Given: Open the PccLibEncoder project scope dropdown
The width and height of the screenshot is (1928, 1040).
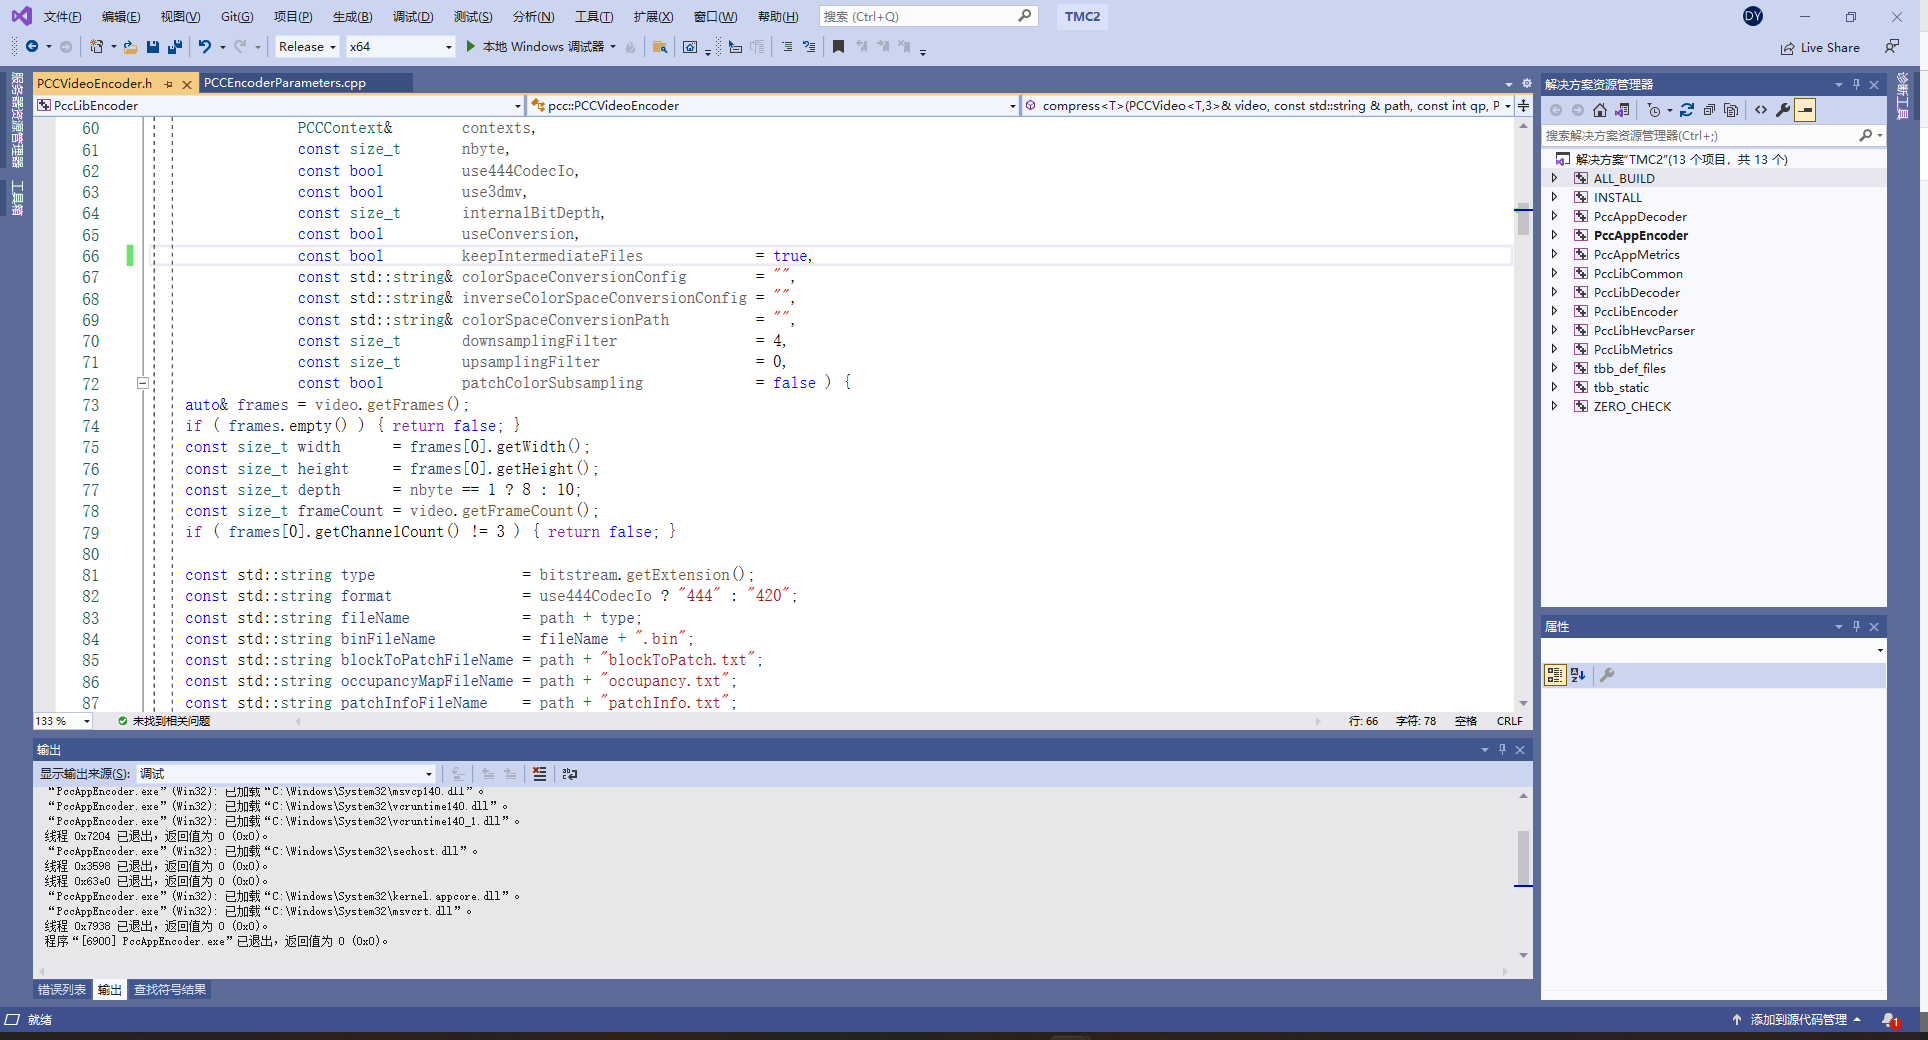Looking at the screenshot, I should click(x=279, y=105).
